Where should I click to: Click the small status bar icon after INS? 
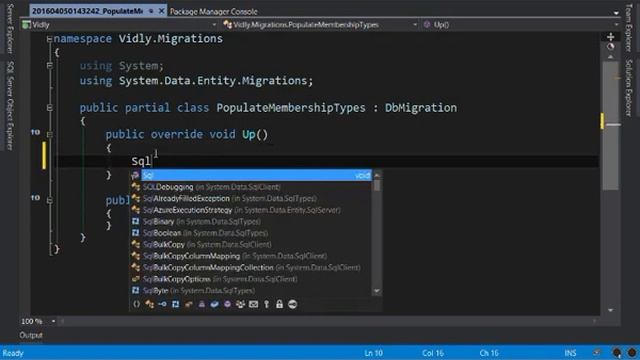click(x=597, y=352)
